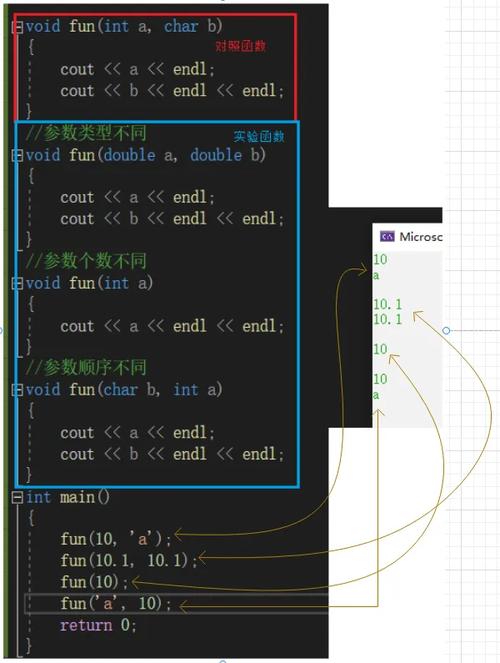Screen dimensions: 500x663
Task: Click the console window icon beside Microsc
Action: point(387,236)
